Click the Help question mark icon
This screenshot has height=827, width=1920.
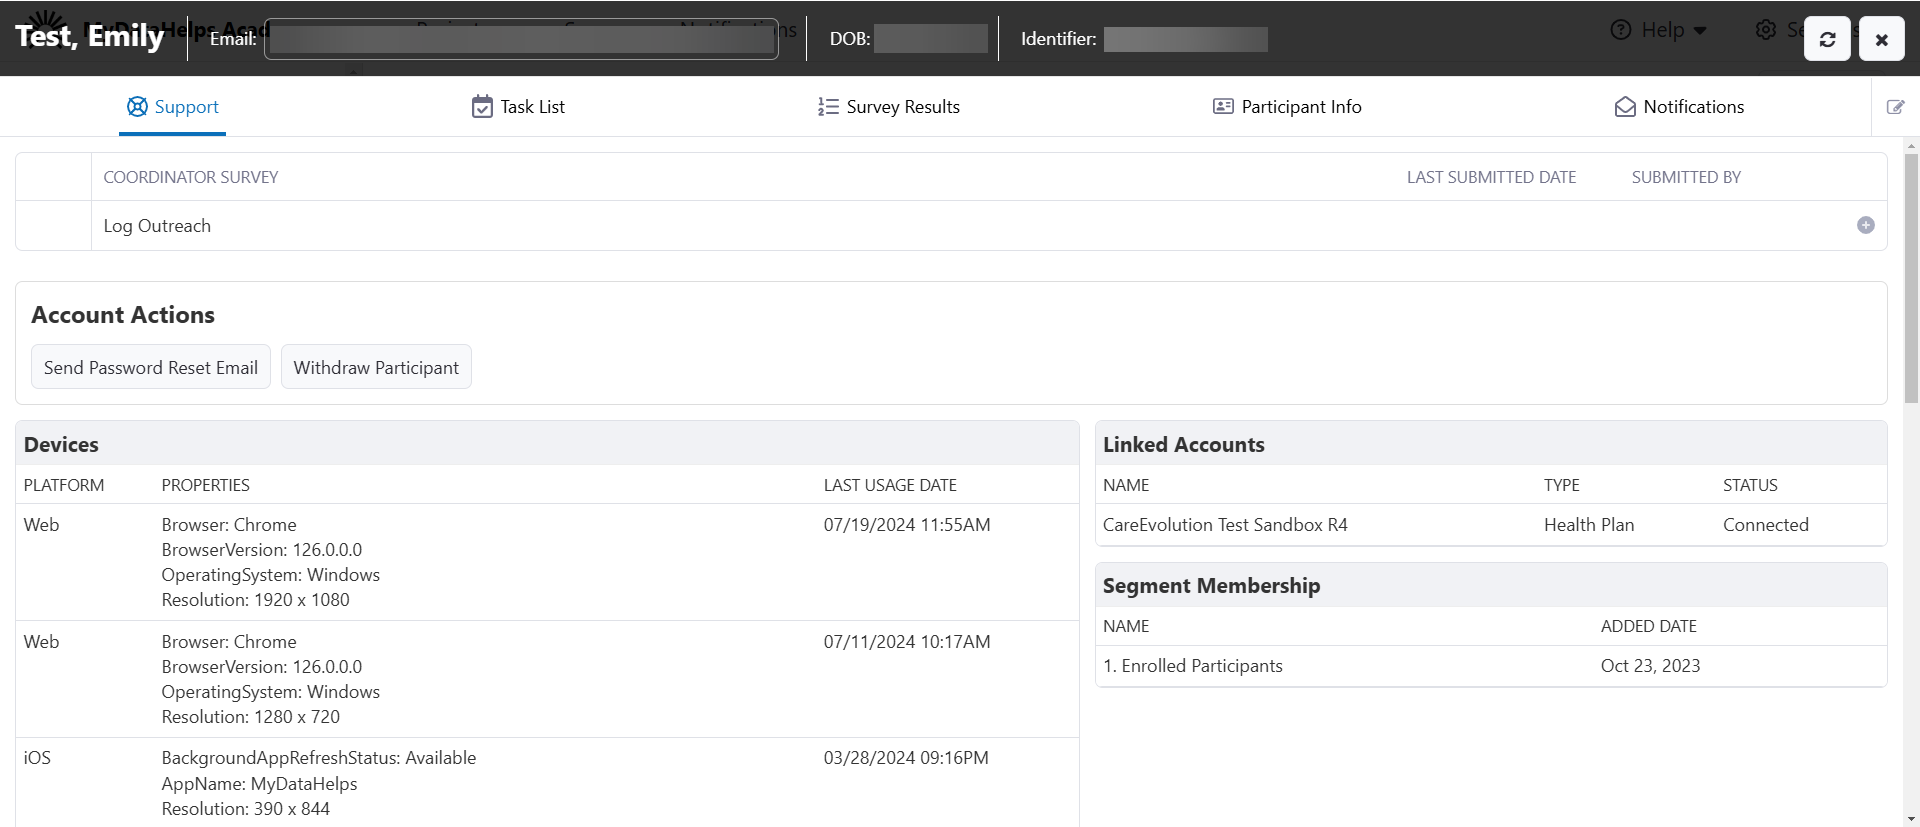[x=1620, y=30]
